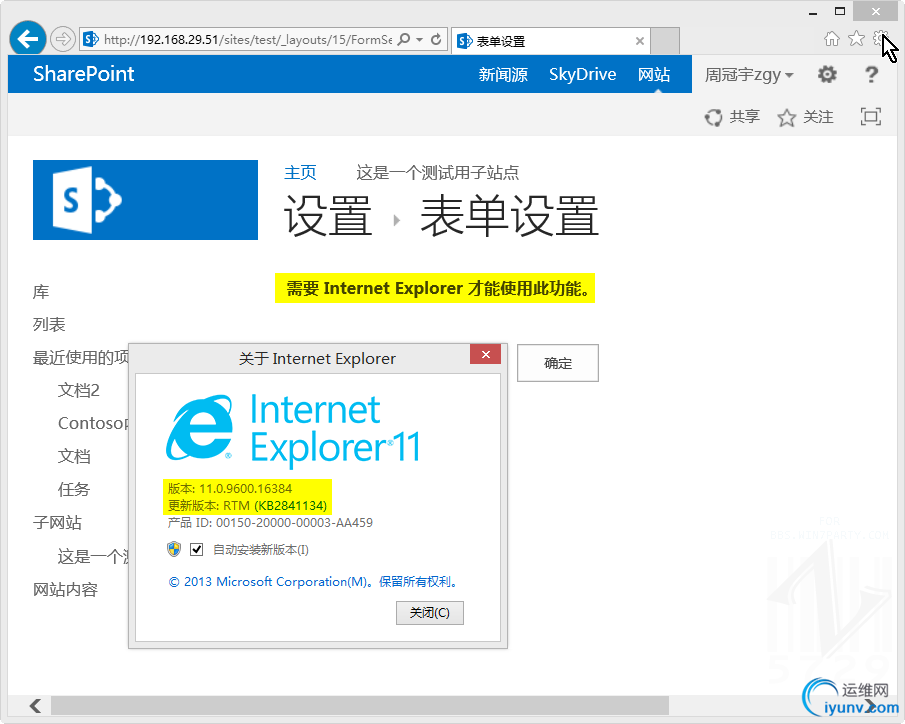Click the browser forward arrow

coord(62,39)
